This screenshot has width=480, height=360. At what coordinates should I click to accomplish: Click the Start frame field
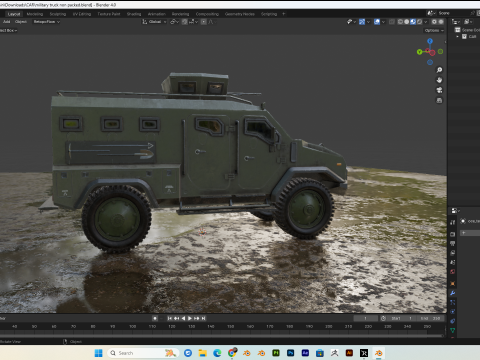pos(402,318)
